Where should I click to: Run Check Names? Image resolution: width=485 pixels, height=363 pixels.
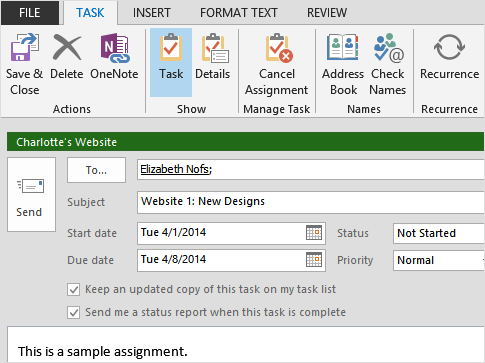coord(388,63)
